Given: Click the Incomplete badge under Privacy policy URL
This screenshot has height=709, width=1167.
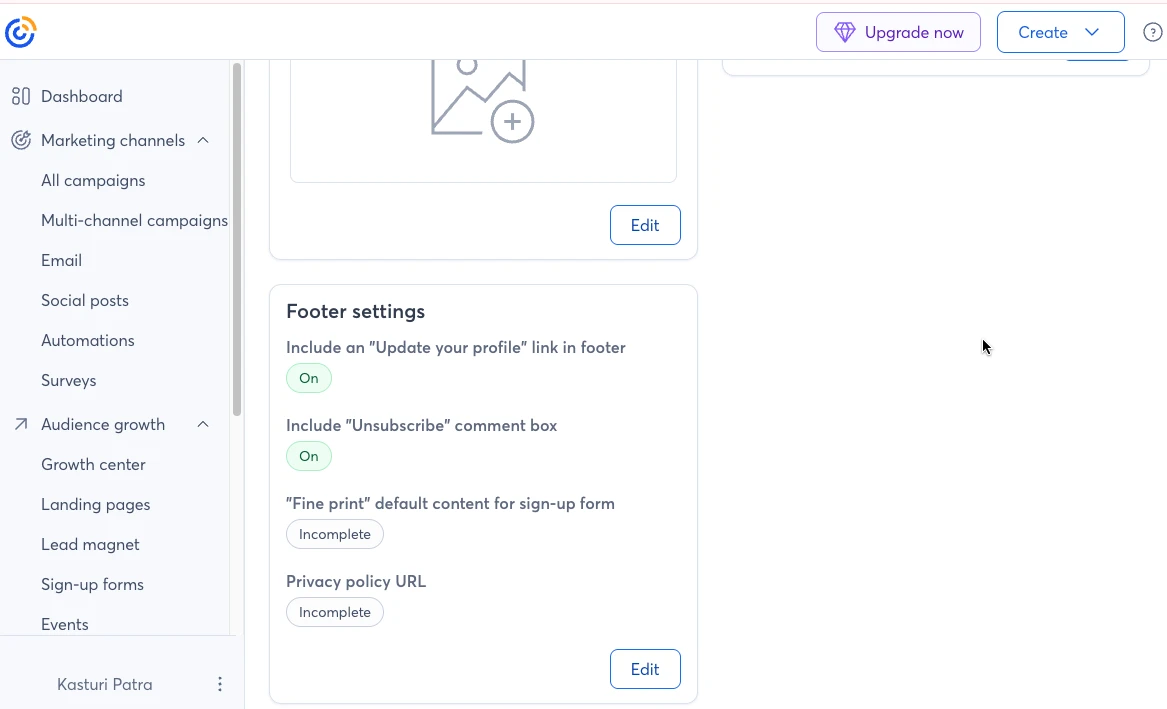Looking at the screenshot, I should point(335,612).
